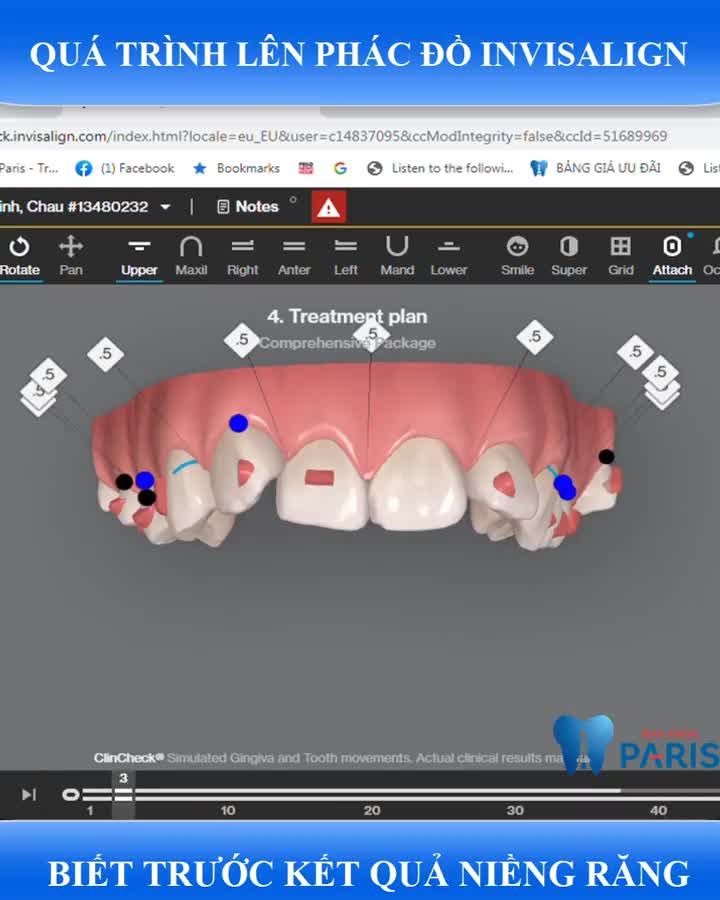Click stage 40 on the timeline

[658, 810]
